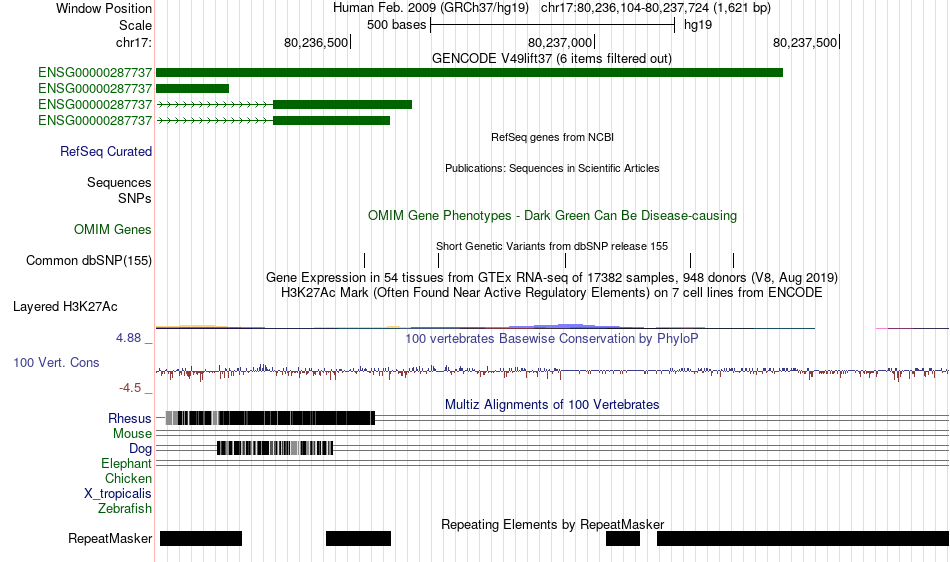
Task: Open the OMIM Genes track label
Action: (x=113, y=230)
